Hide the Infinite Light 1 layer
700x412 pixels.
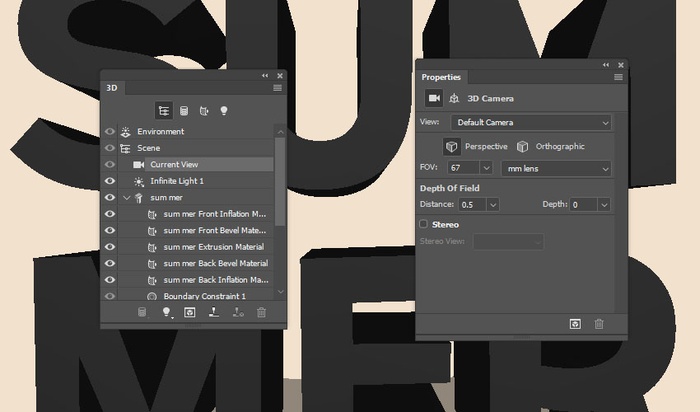(110, 181)
